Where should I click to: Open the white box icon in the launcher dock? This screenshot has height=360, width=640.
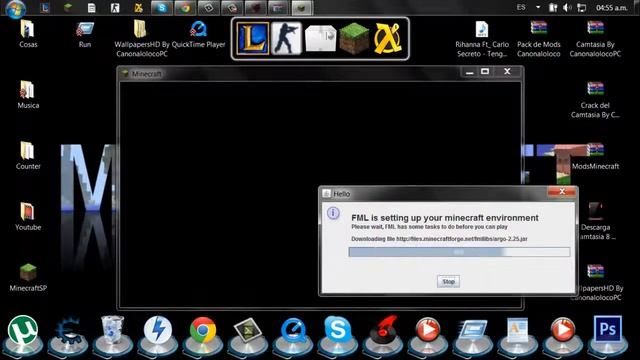320,39
